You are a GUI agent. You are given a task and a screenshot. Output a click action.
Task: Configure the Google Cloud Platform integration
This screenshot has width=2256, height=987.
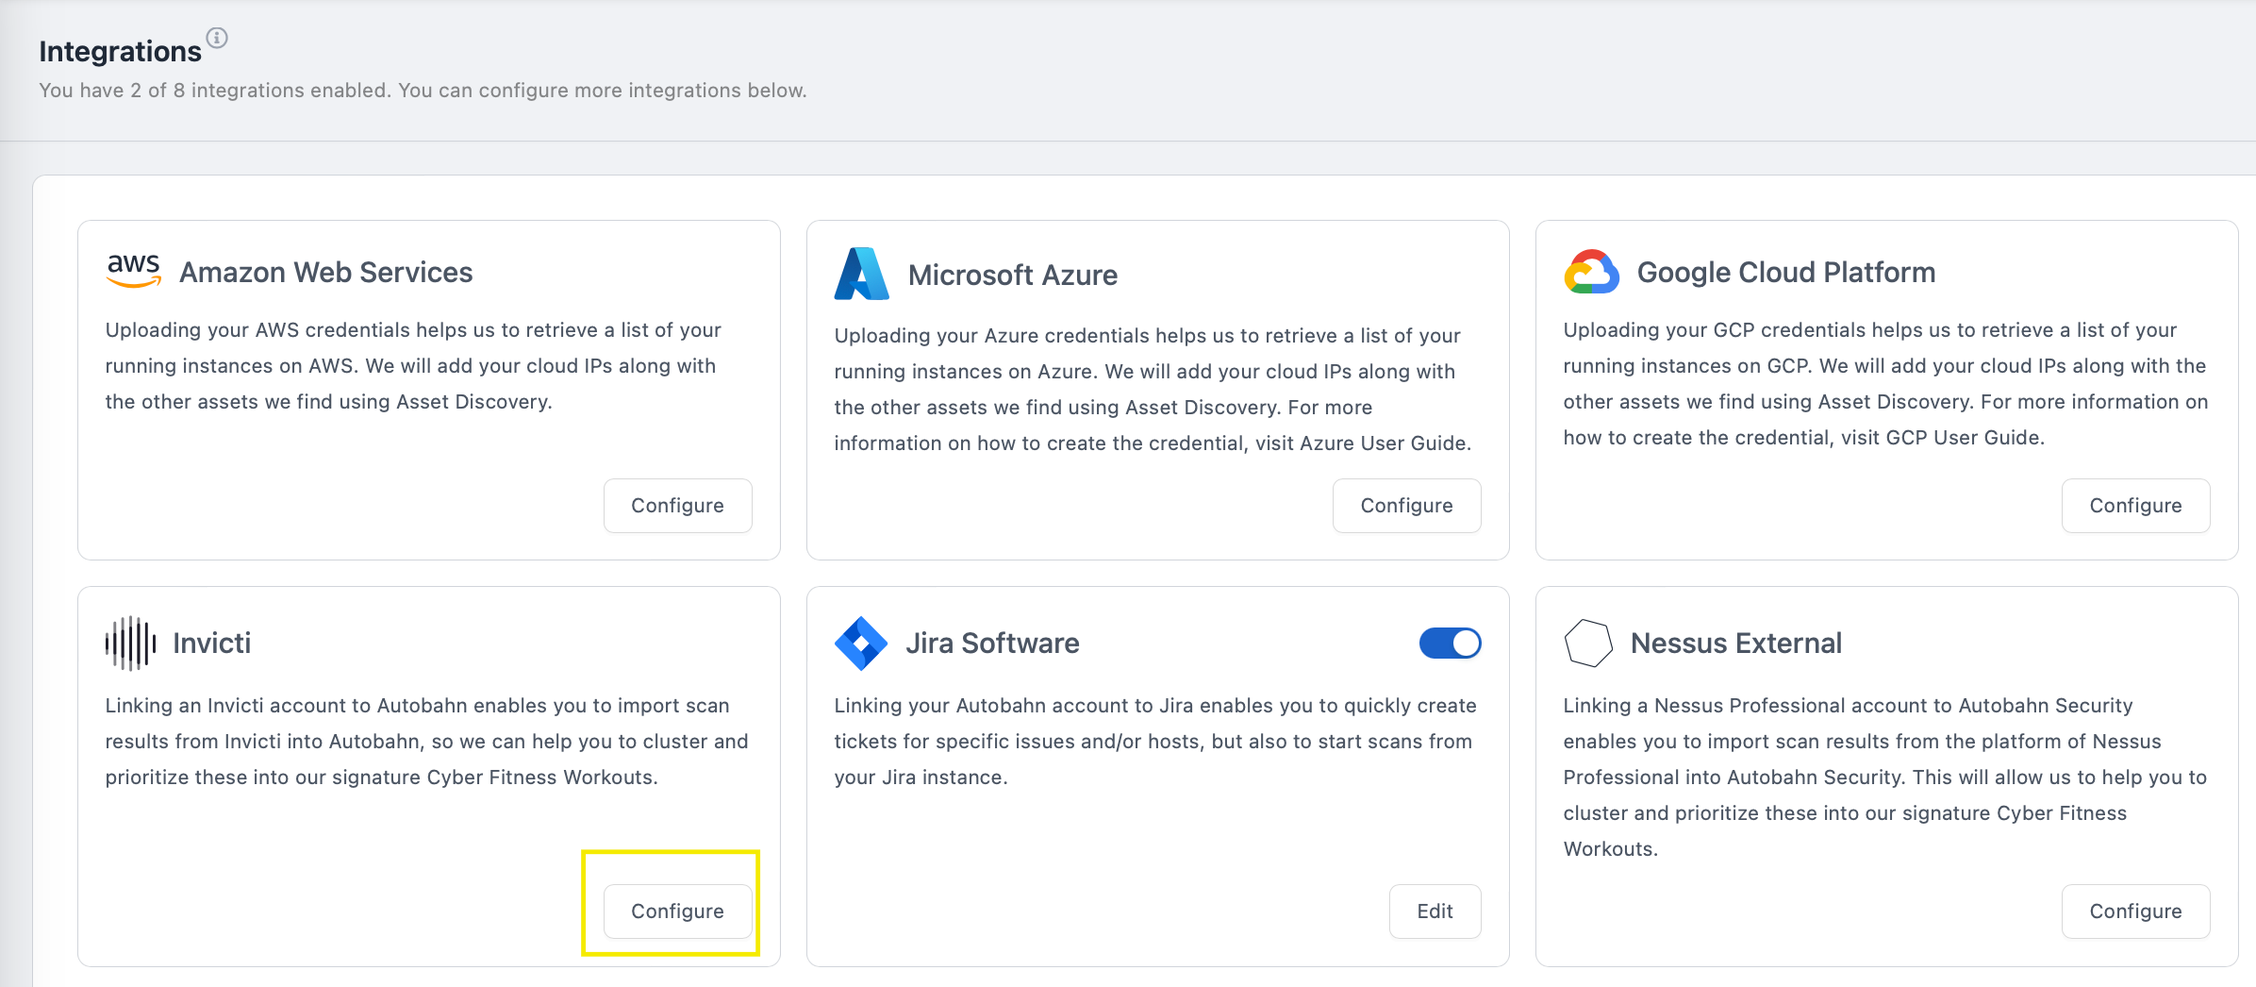(x=2136, y=505)
